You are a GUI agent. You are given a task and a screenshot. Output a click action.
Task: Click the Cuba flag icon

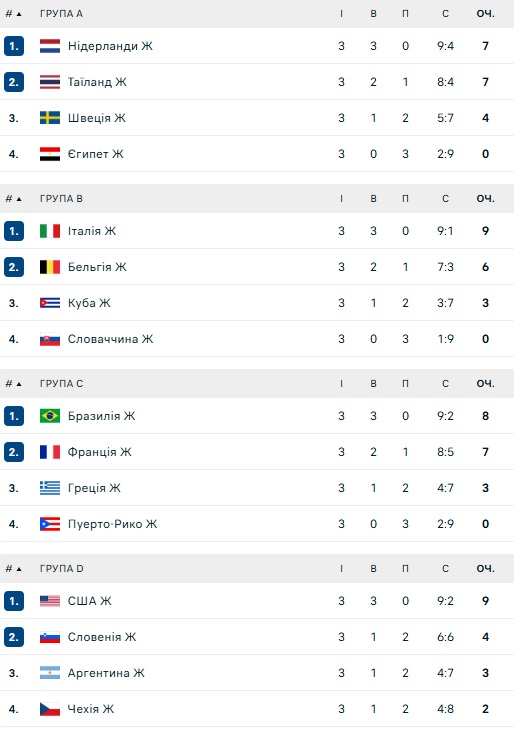pyautogui.click(x=50, y=303)
